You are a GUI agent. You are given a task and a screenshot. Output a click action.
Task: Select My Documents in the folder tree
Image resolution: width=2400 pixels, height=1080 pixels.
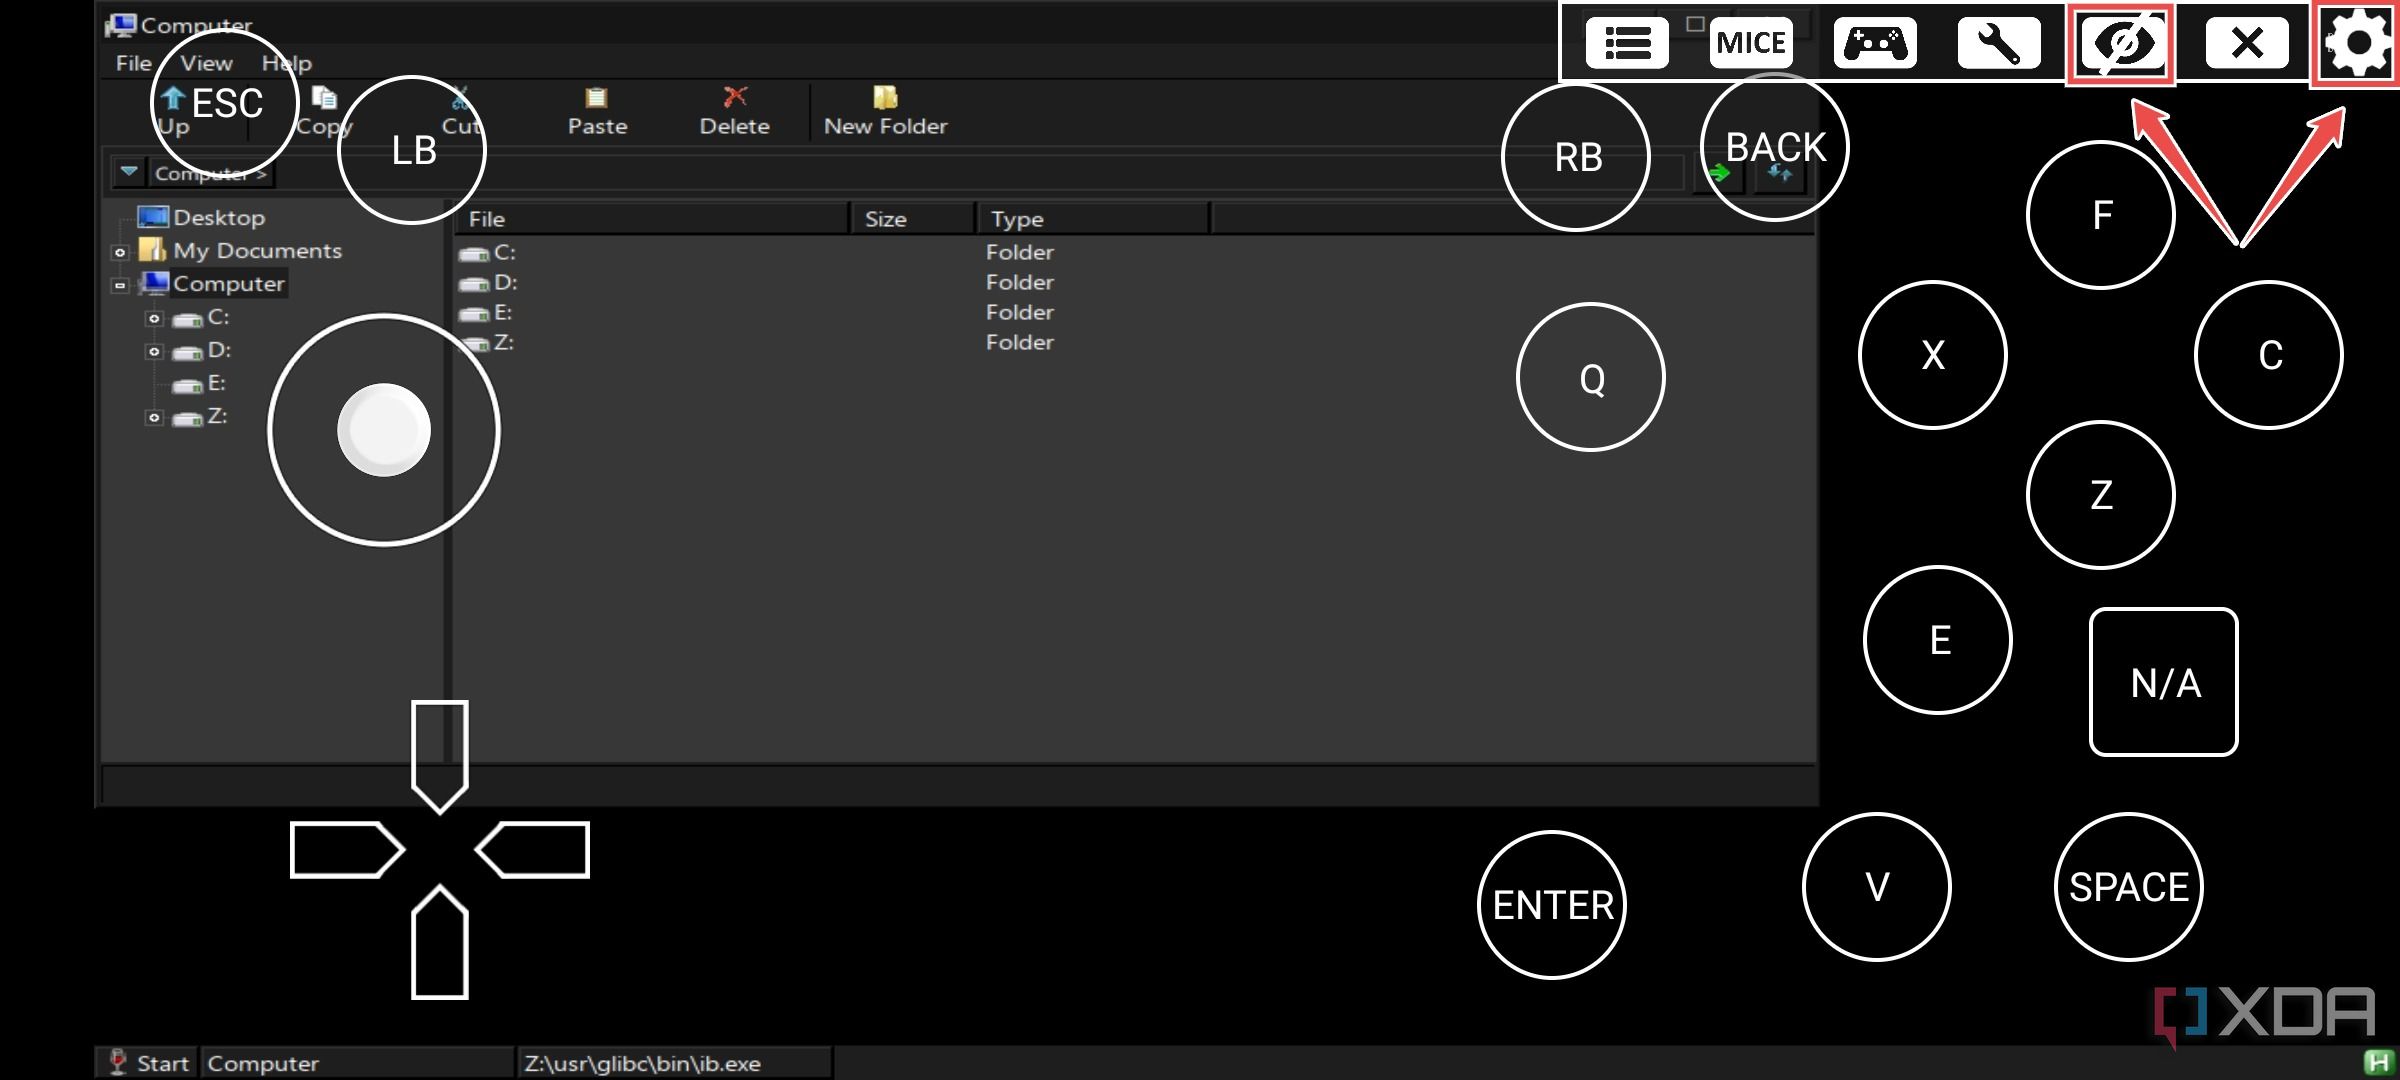coord(257,250)
